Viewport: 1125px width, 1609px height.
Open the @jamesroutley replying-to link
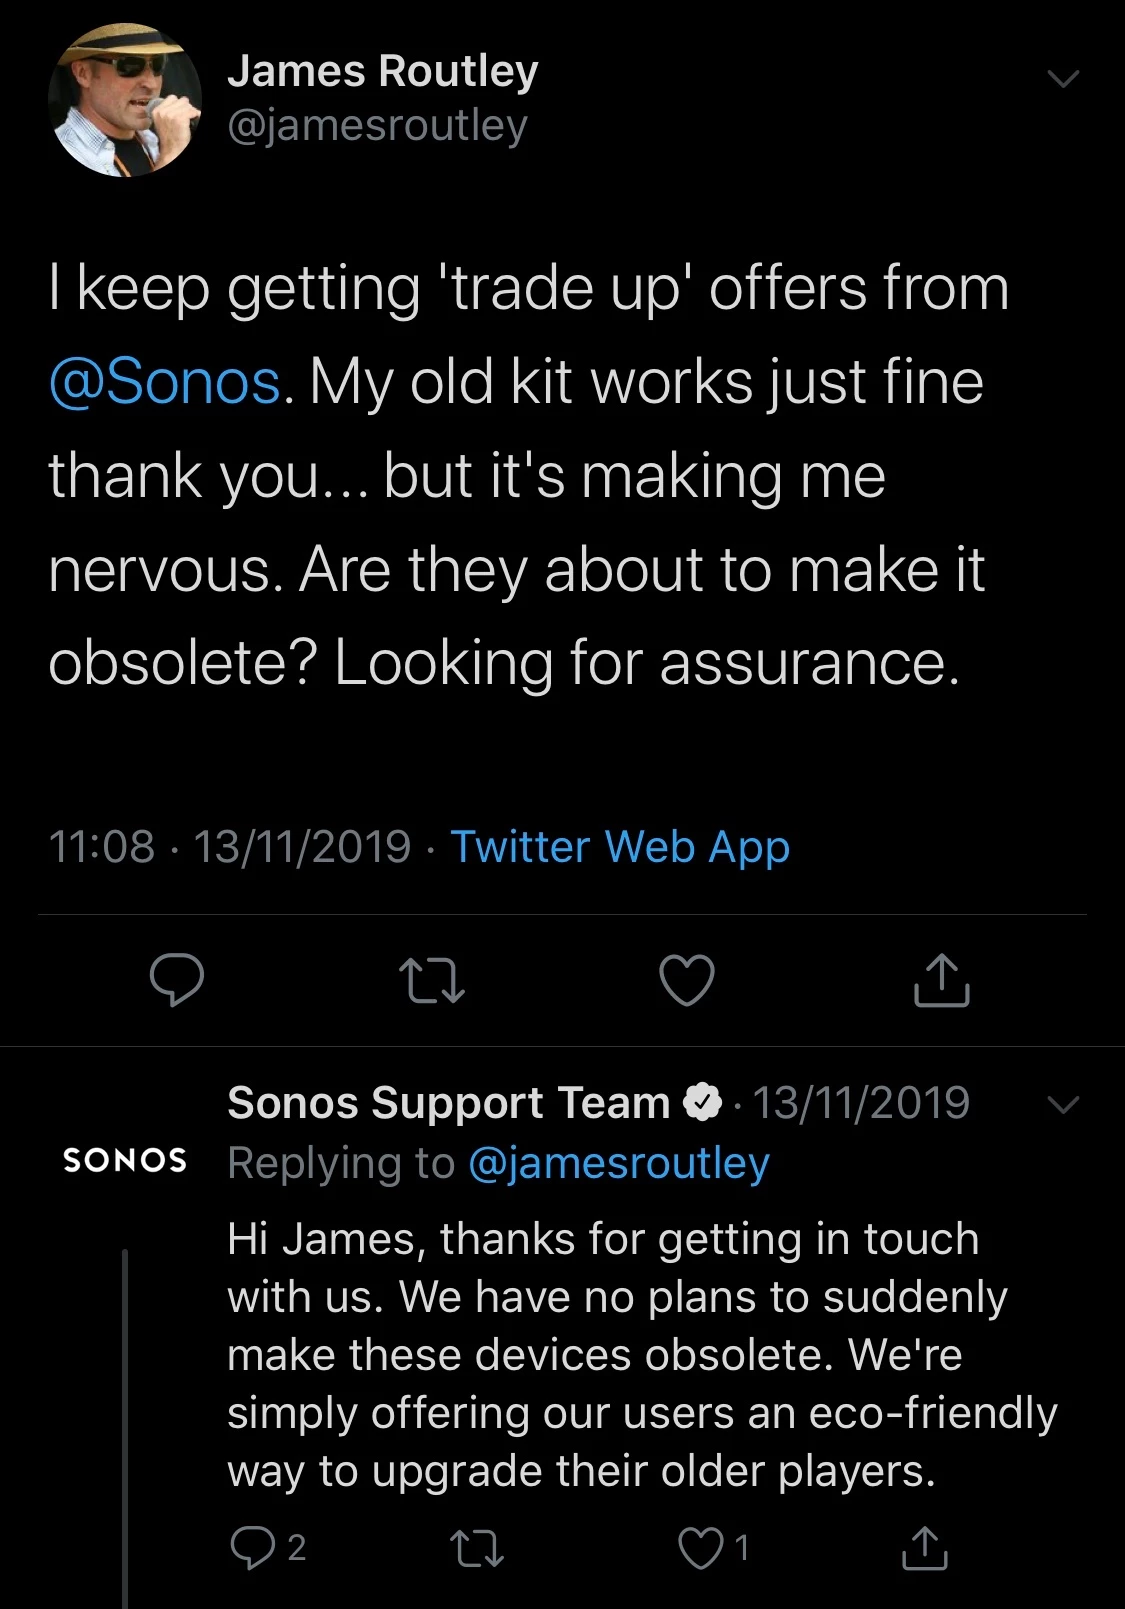(x=618, y=1163)
